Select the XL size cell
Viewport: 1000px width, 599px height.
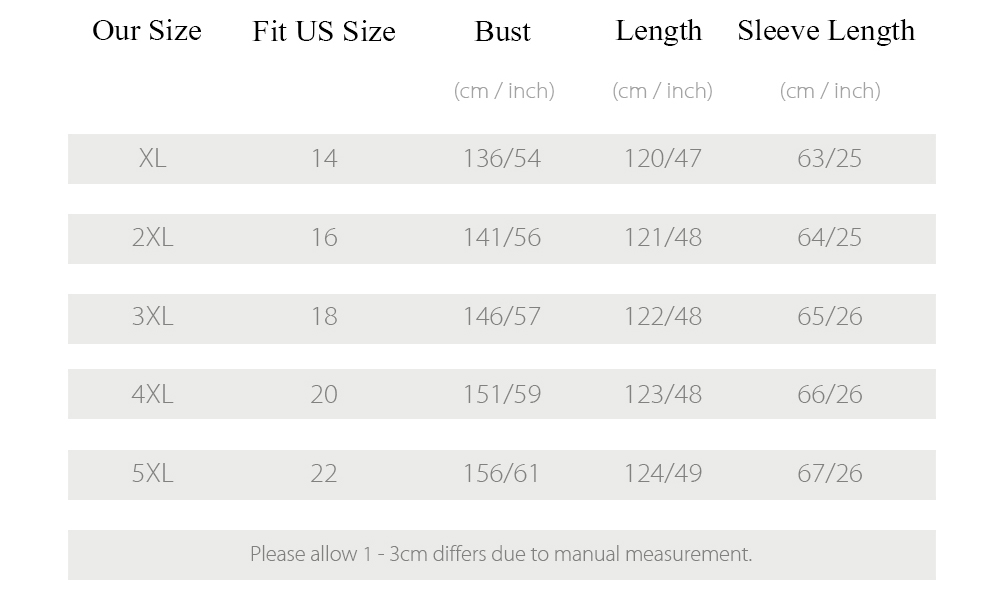click(152, 158)
